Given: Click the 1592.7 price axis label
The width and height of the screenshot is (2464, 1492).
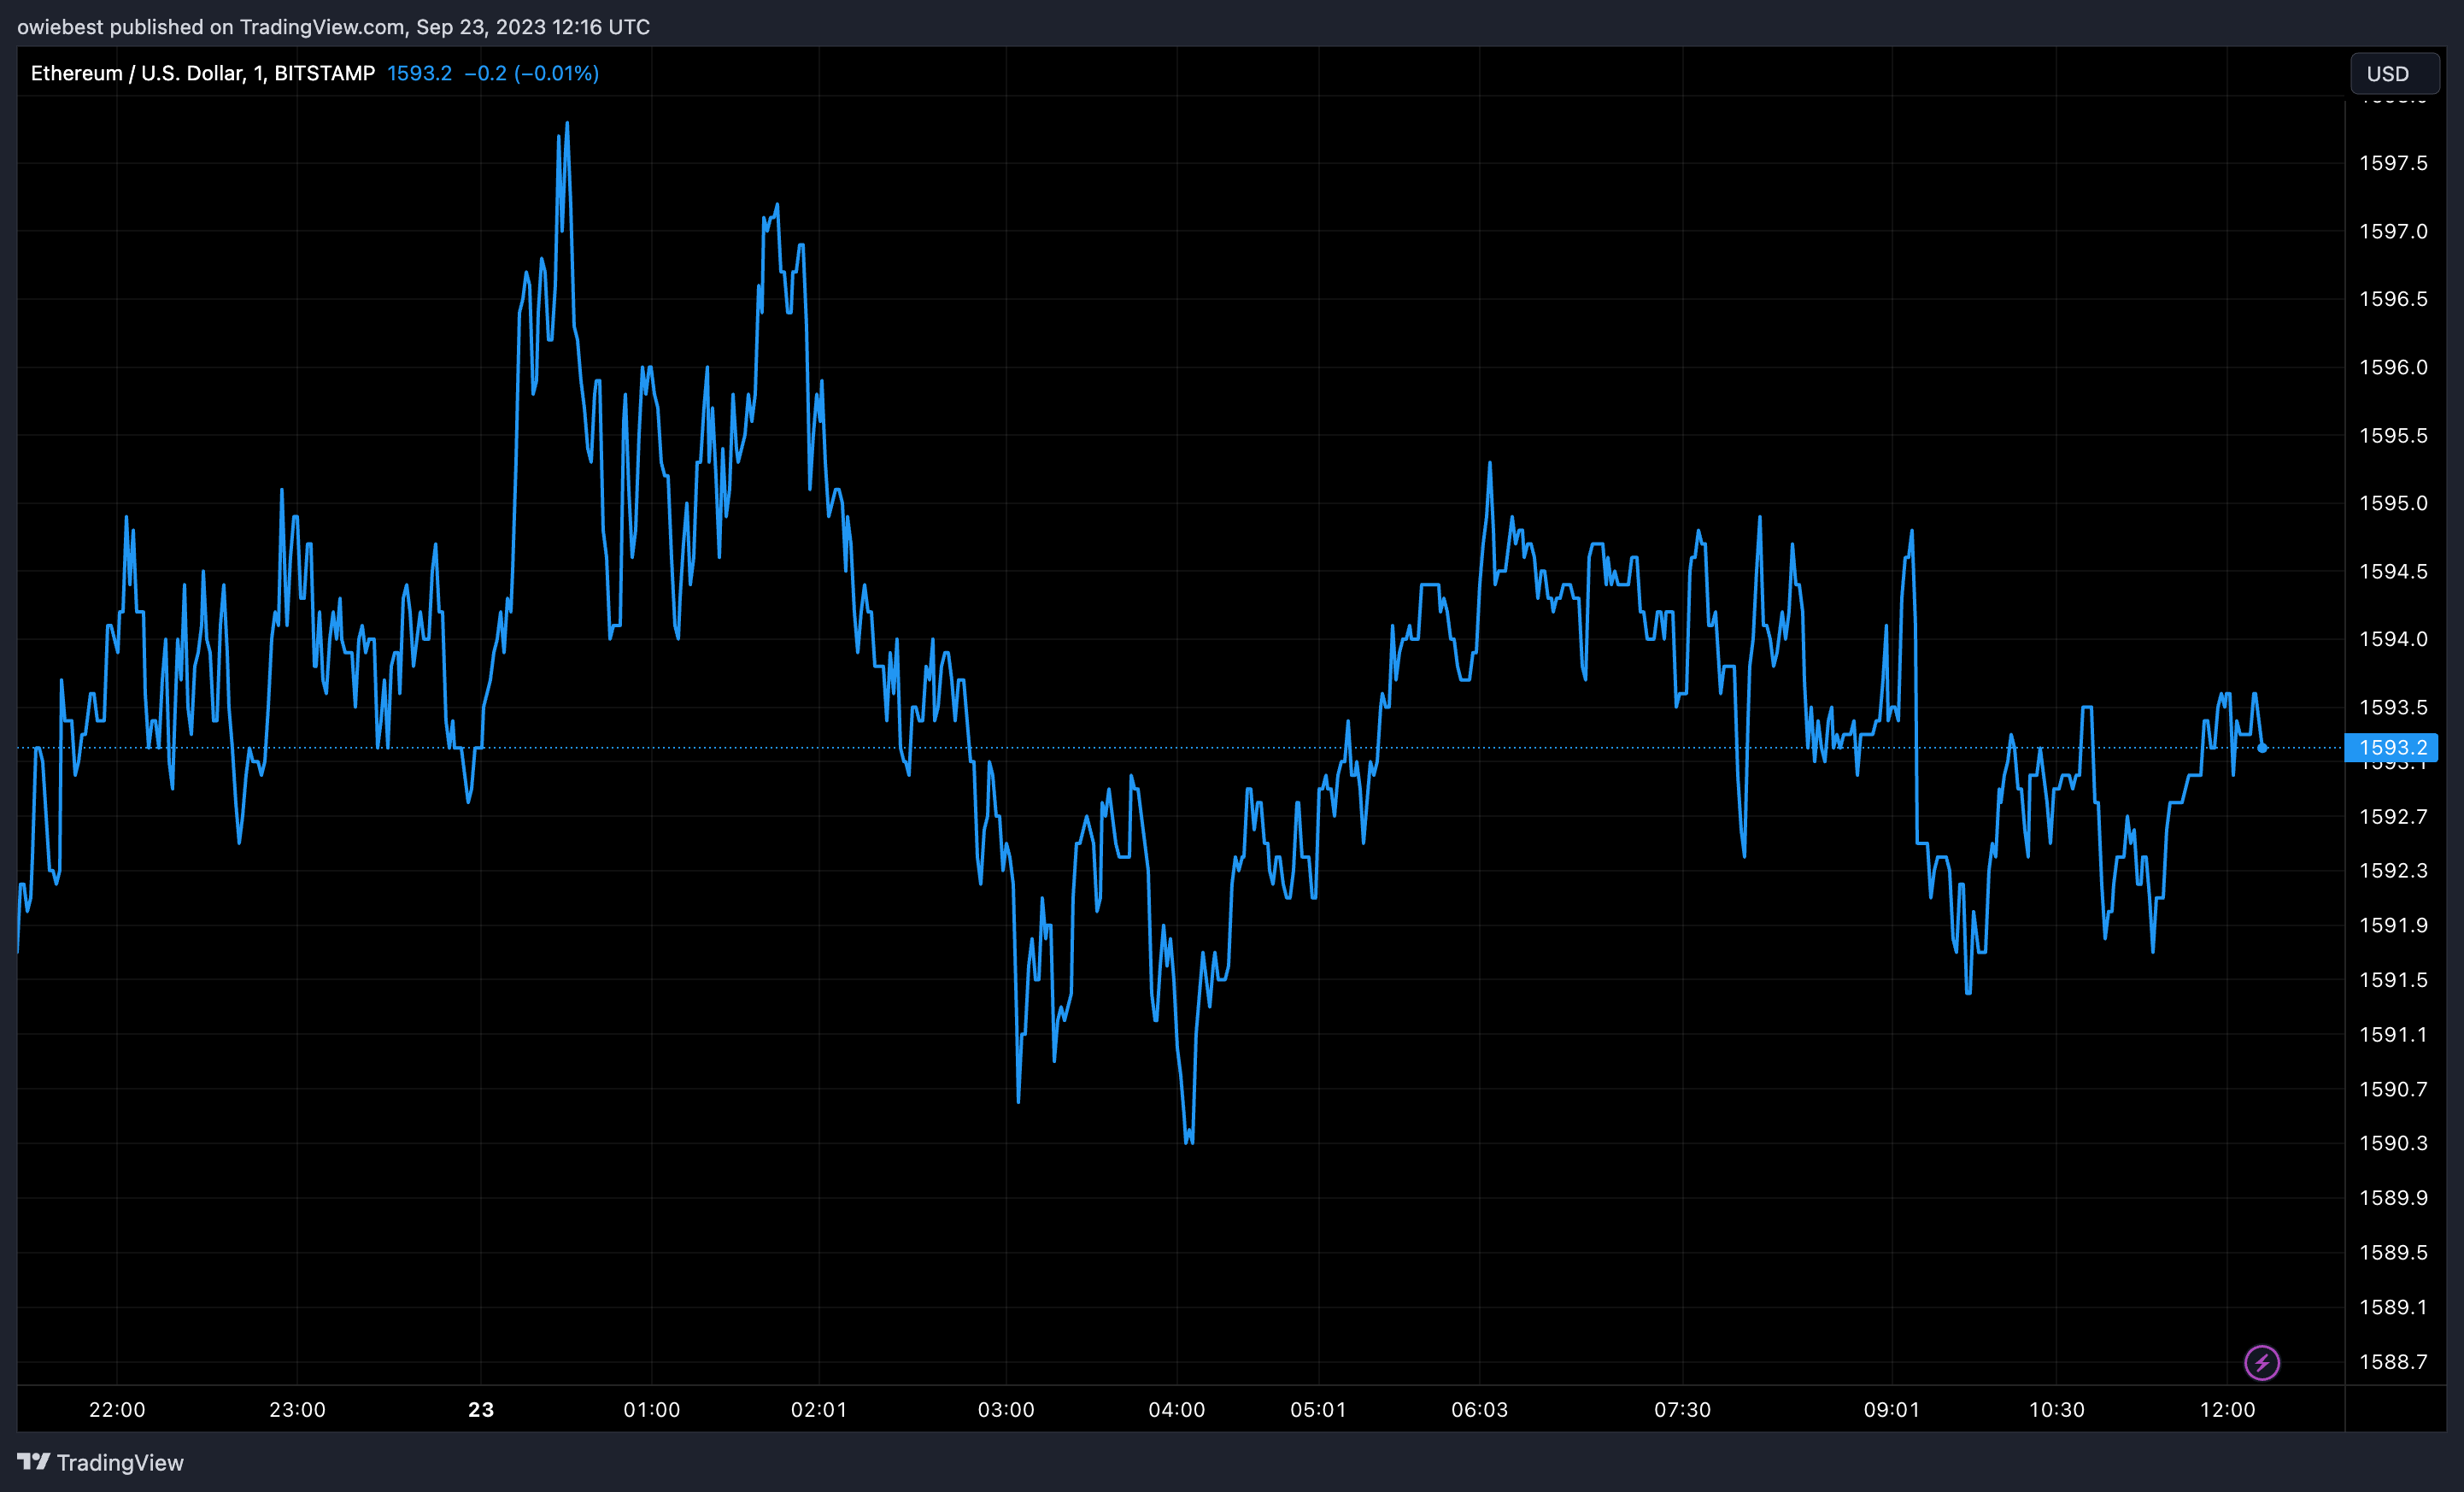Looking at the screenshot, I should [2393, 816].
